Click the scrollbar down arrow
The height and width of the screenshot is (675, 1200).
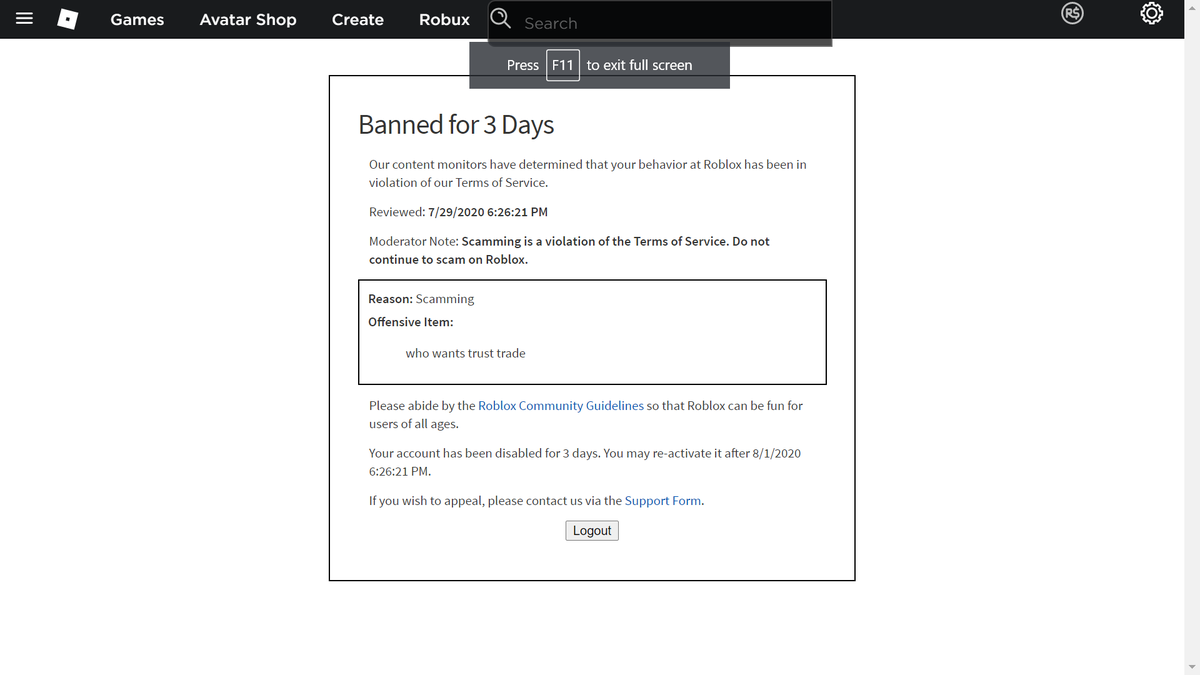click(1190, 667)
